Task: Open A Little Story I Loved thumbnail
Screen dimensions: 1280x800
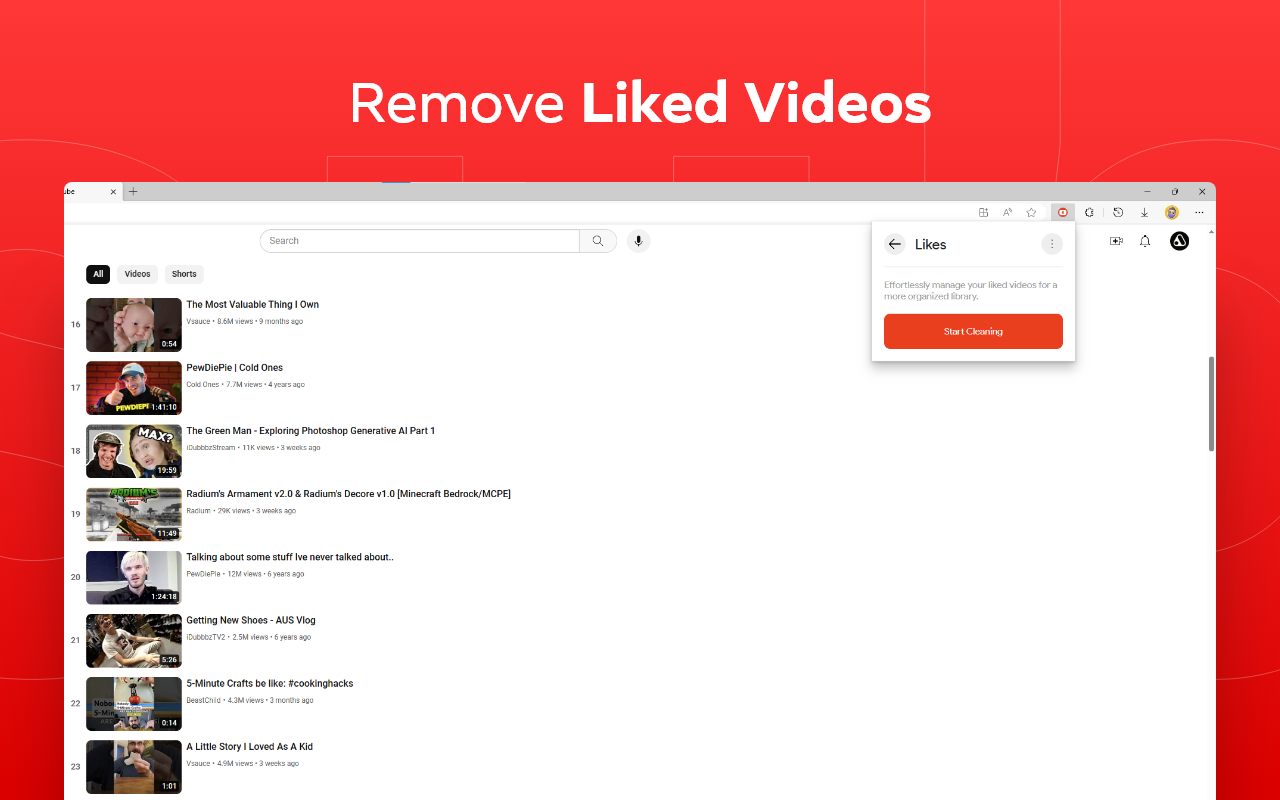Action: click(134, 767)
